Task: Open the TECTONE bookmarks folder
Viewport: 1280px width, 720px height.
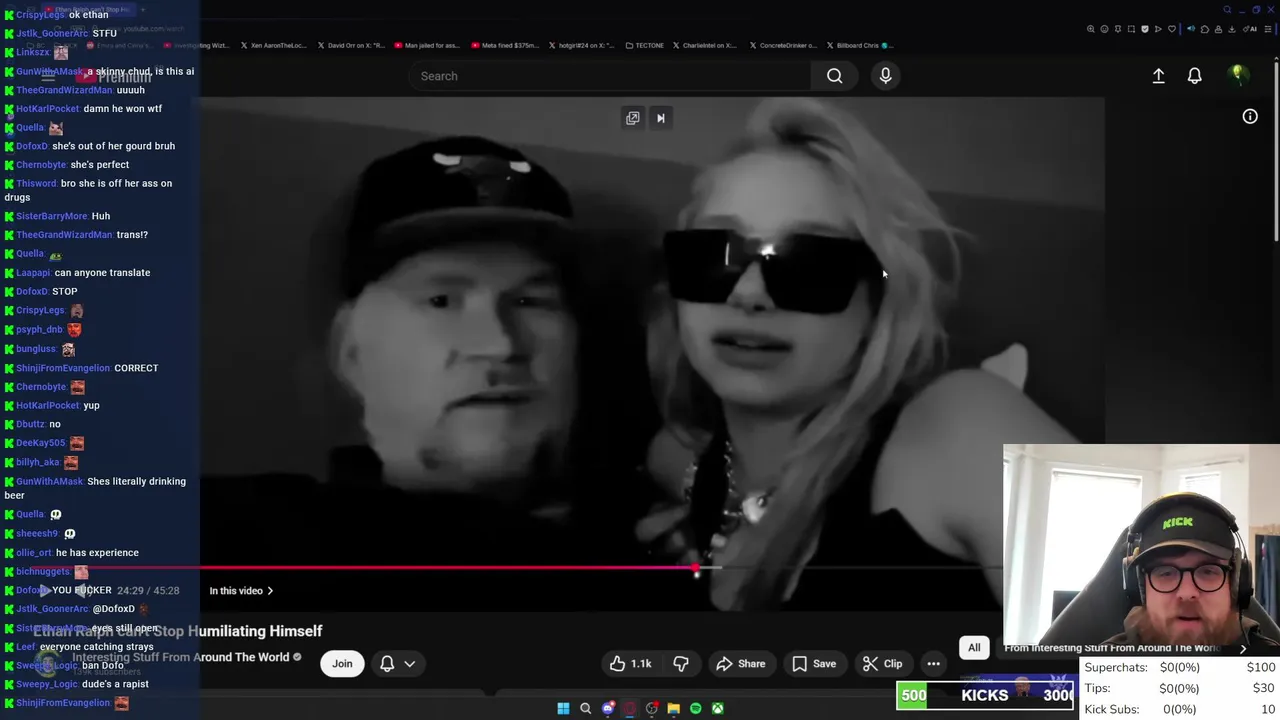Action: pos(644,45)
